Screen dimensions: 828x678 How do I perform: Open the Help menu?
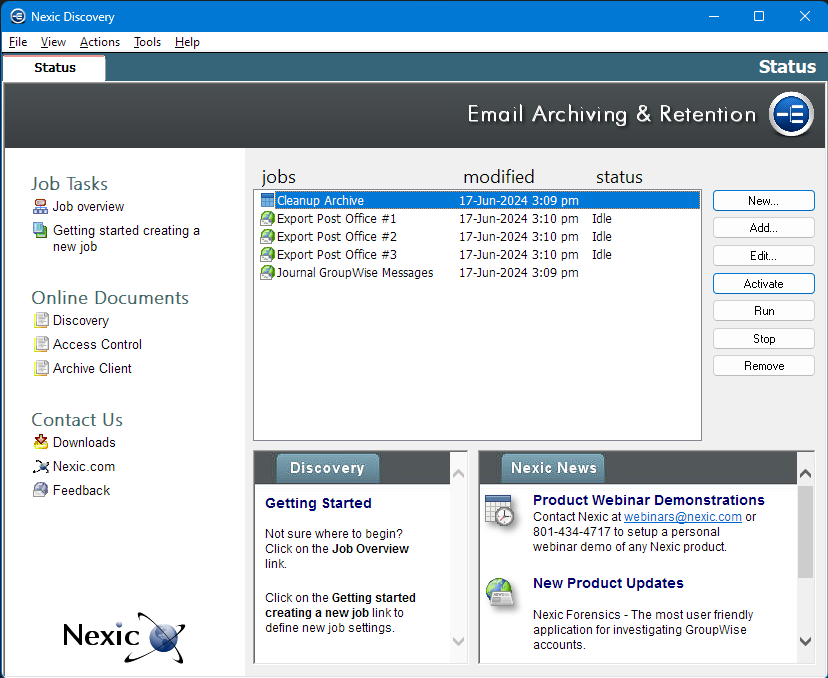pos(187,42)
